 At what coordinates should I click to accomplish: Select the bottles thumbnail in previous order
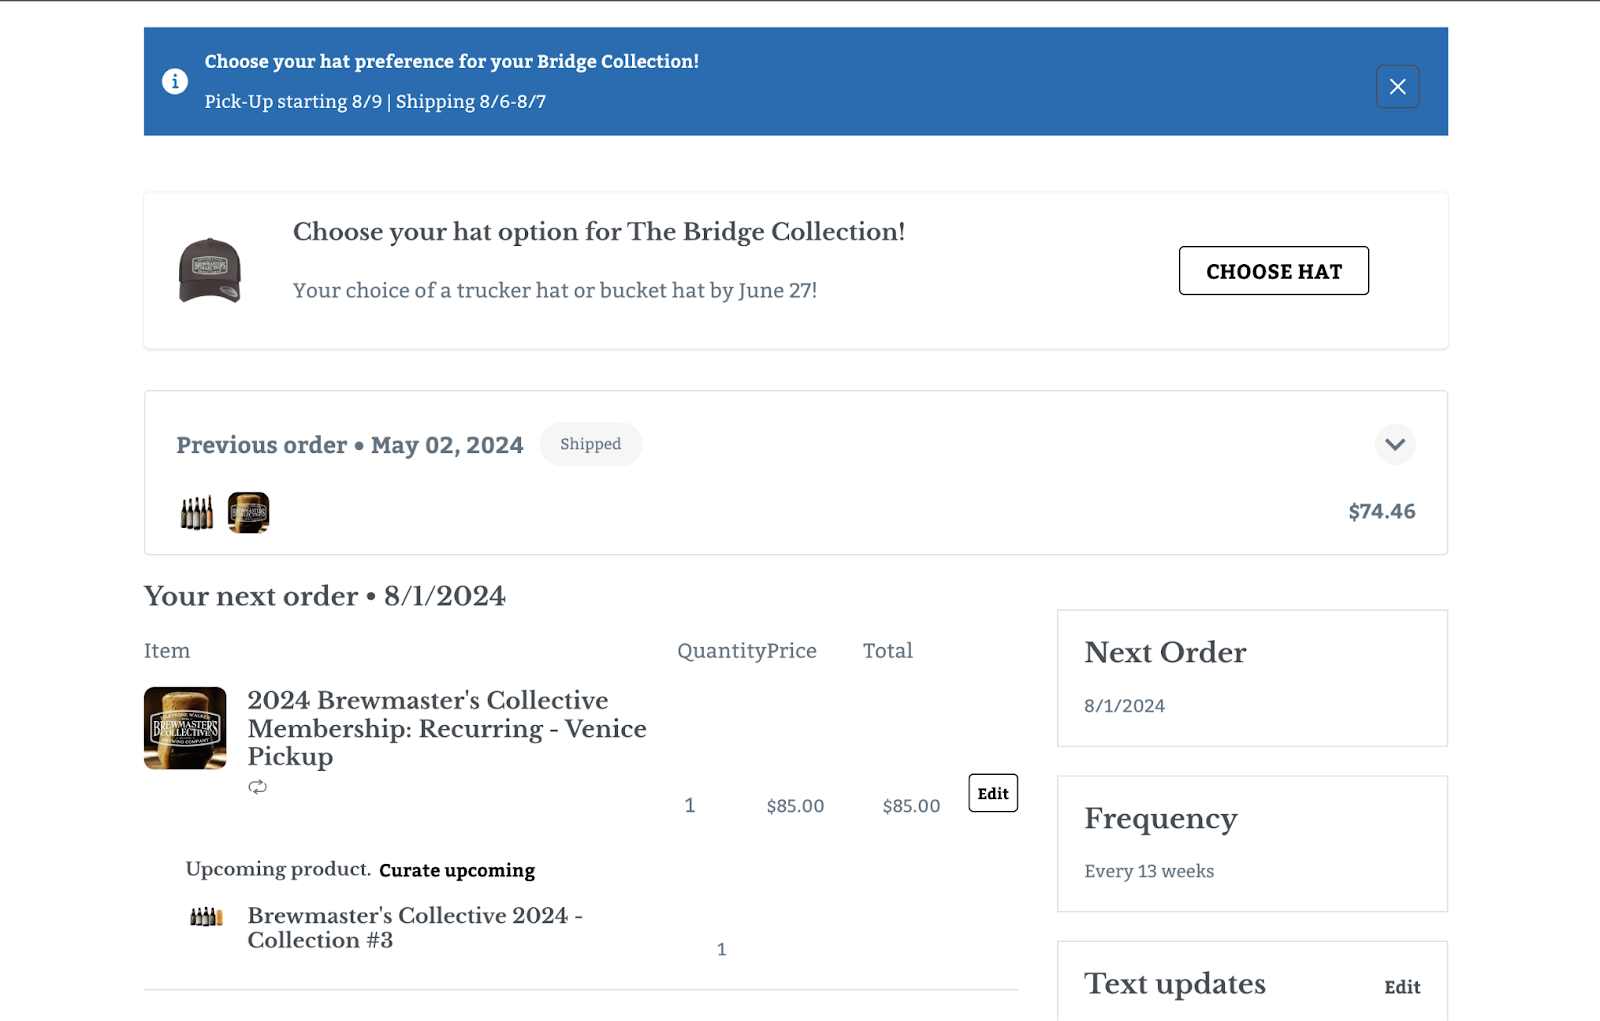(x=197, y=513)
